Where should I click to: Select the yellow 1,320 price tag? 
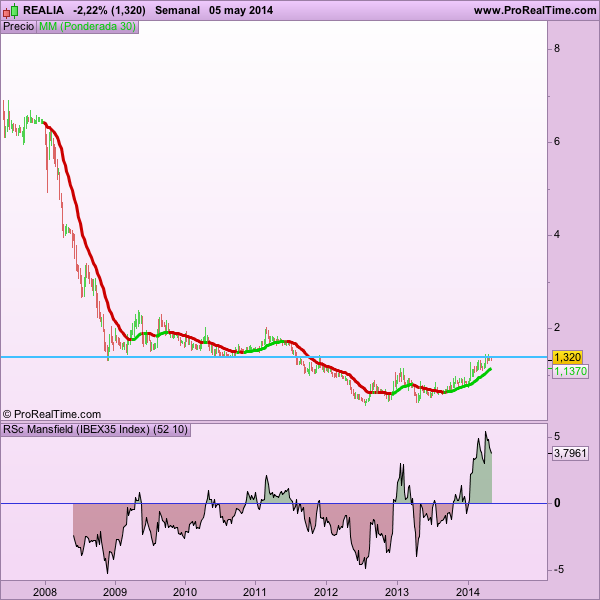click(x=567, y=357)
